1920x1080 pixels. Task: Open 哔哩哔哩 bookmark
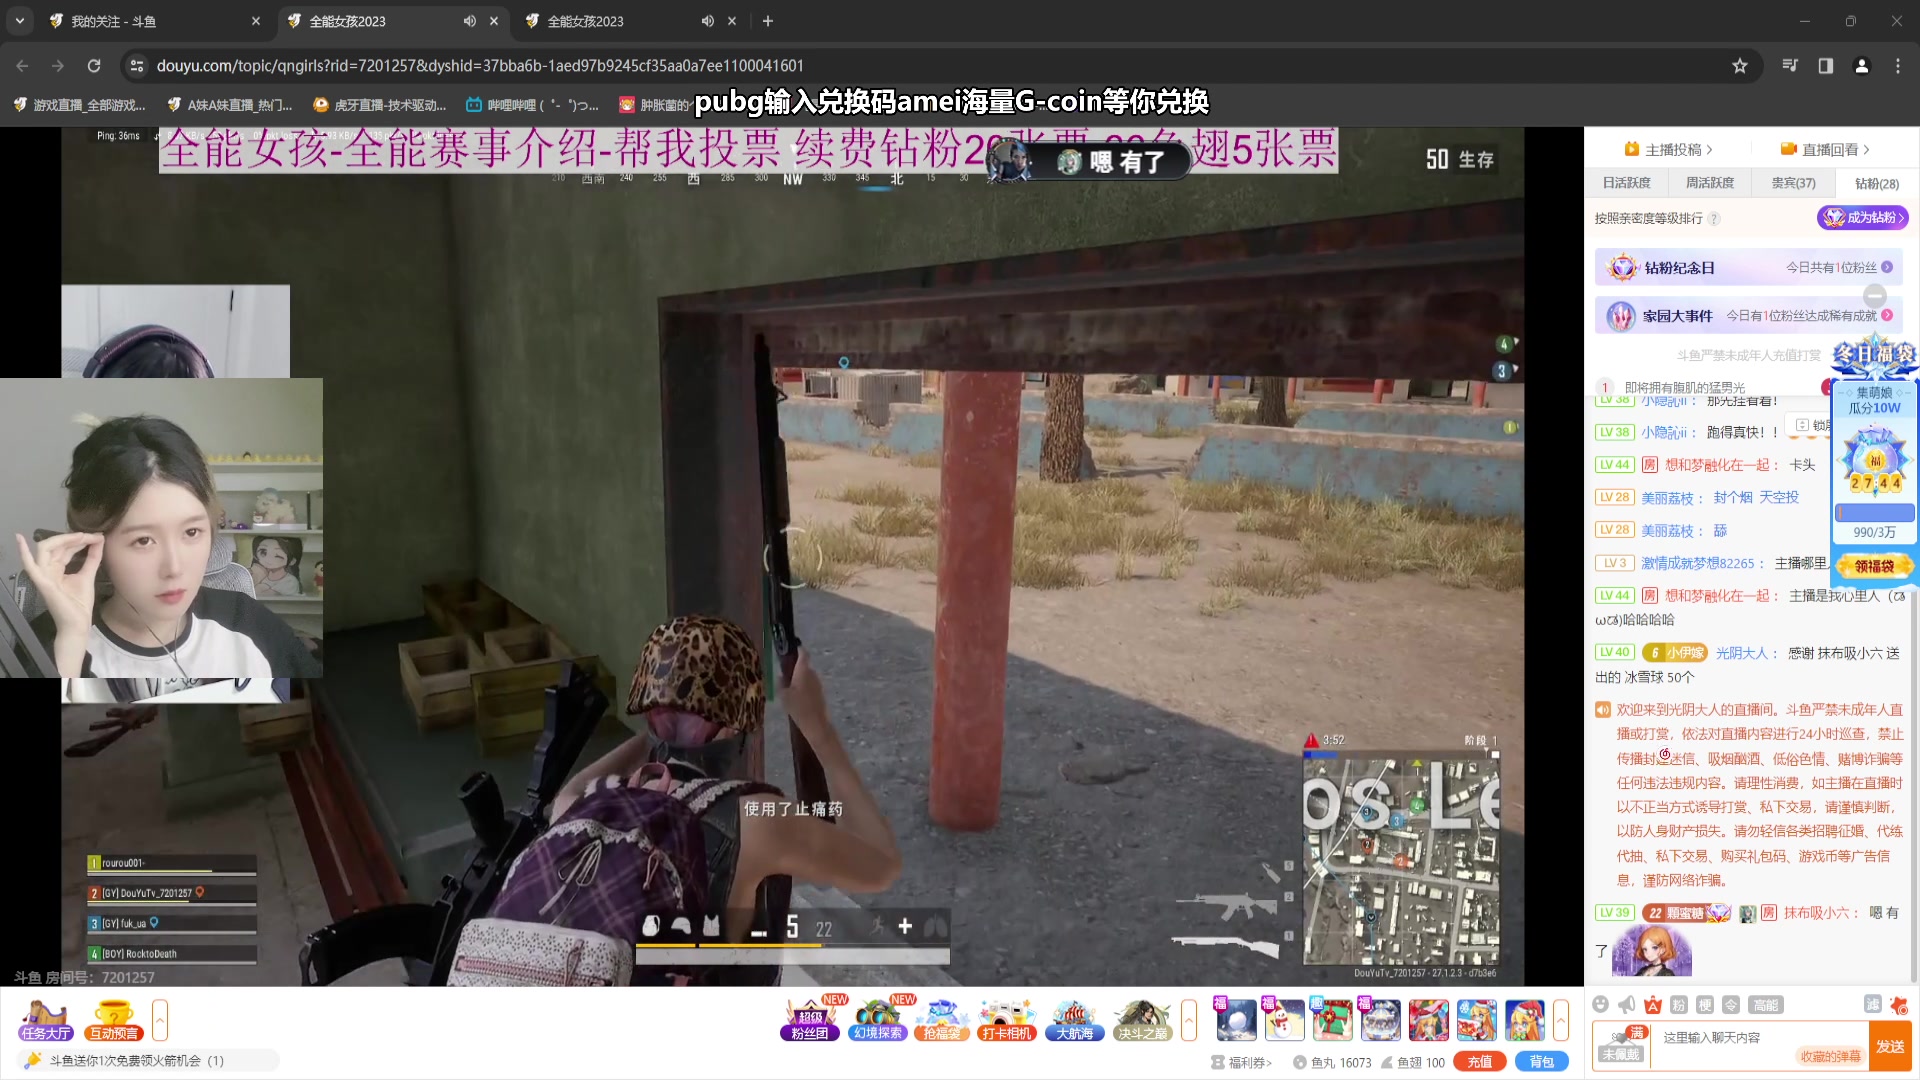(533, 105)
